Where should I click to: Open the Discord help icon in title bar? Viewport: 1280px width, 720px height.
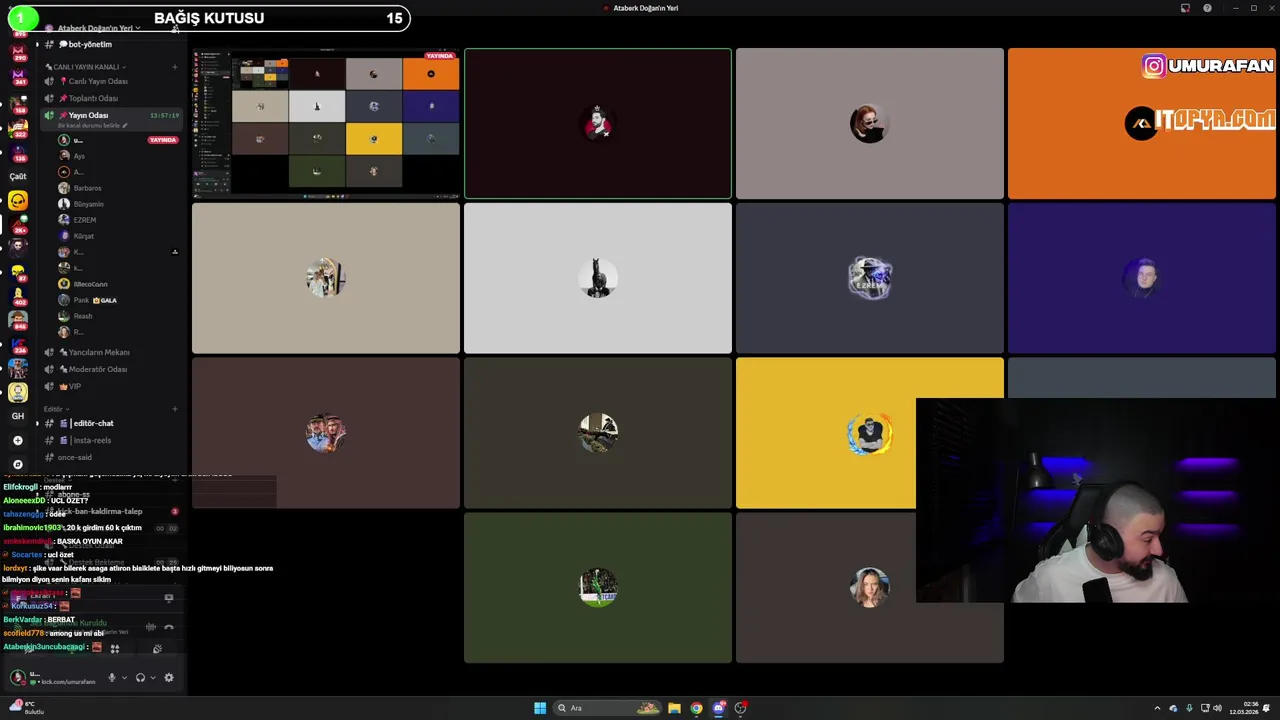pyautogui.click(x=1207, y=8)
